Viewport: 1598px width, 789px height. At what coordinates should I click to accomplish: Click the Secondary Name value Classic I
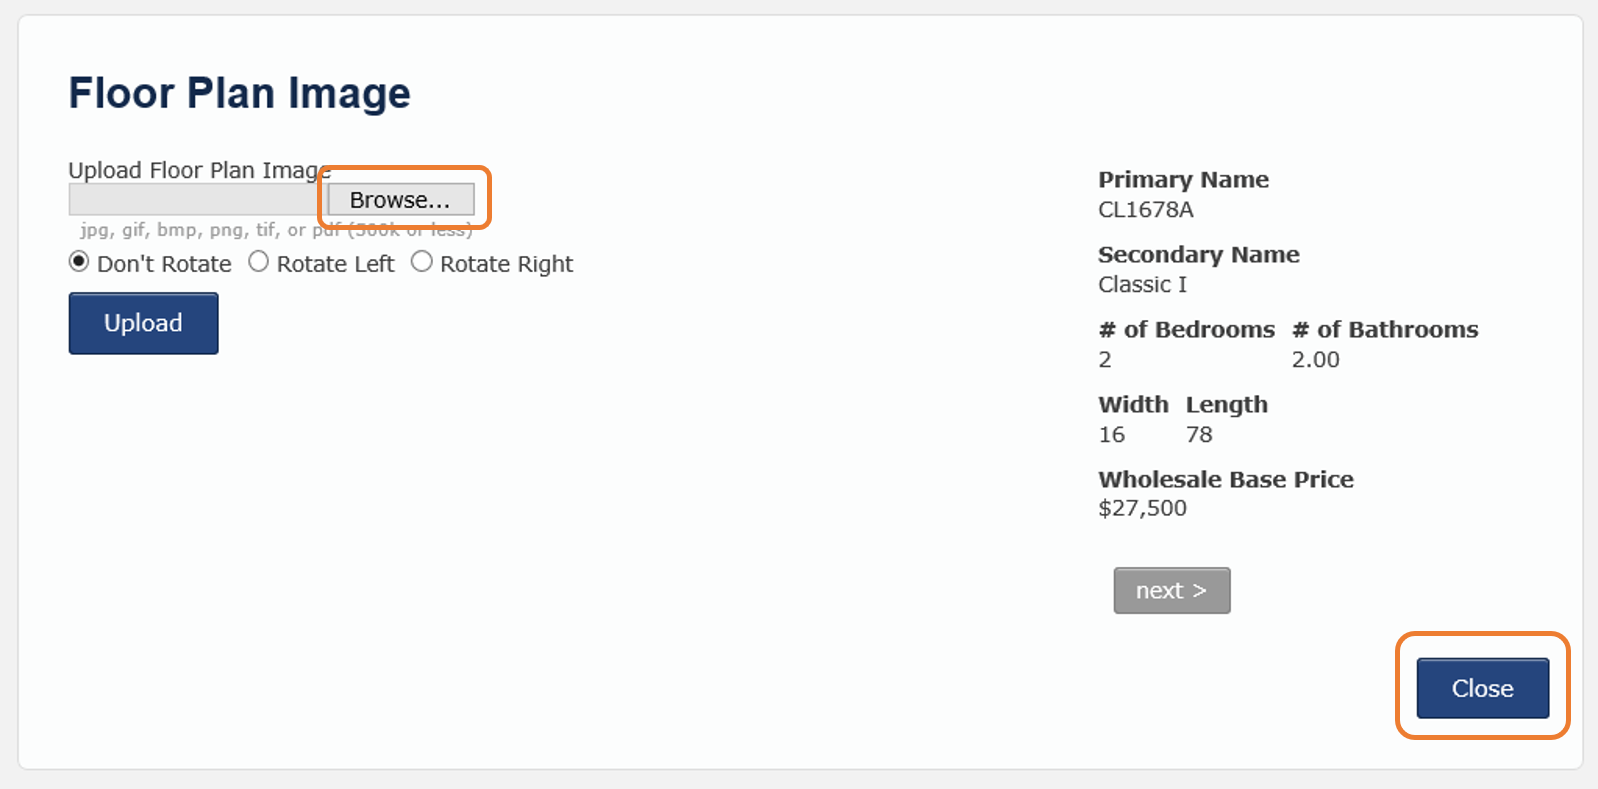point(1142,285)
